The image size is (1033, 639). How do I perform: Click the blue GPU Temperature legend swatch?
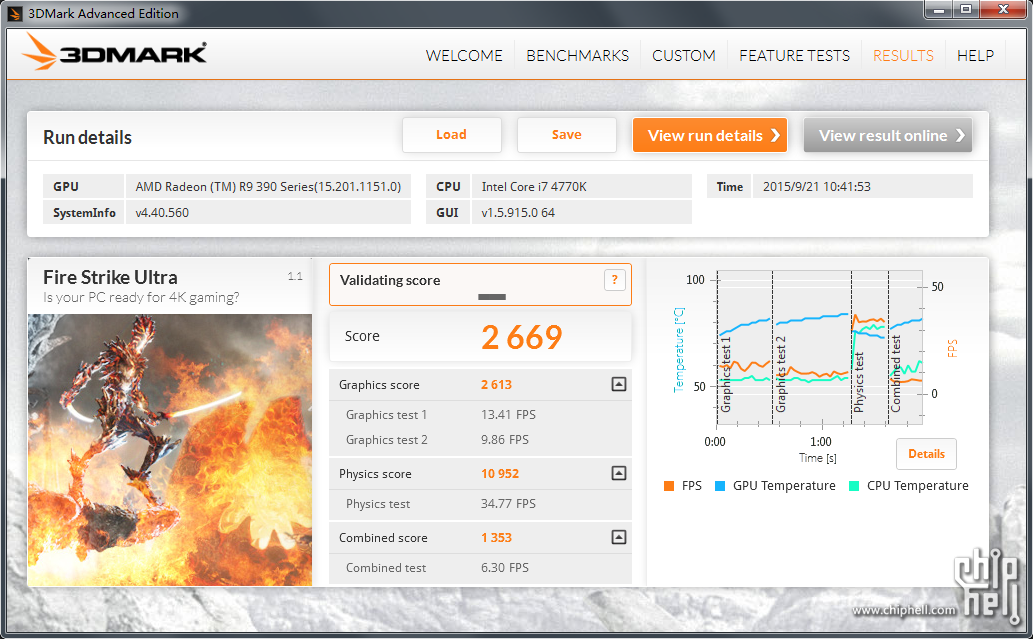click(x=720, y=486)
